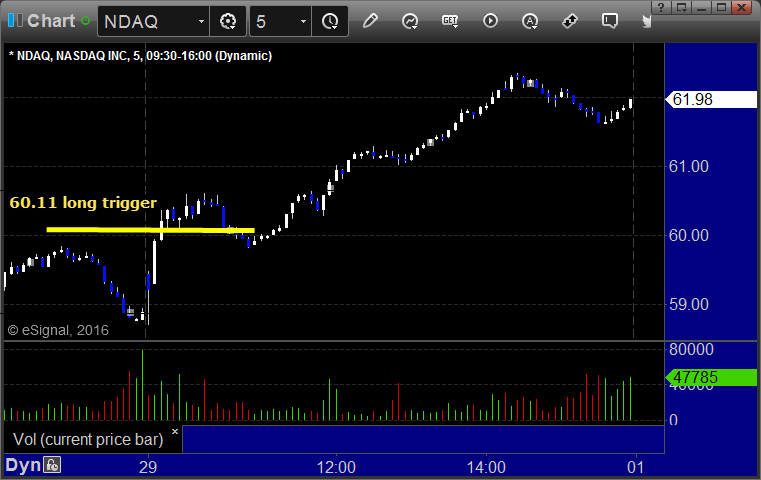Click the 61.98 current price marker
This screenshot has height=480, width=761.
[x=711, y=99]
